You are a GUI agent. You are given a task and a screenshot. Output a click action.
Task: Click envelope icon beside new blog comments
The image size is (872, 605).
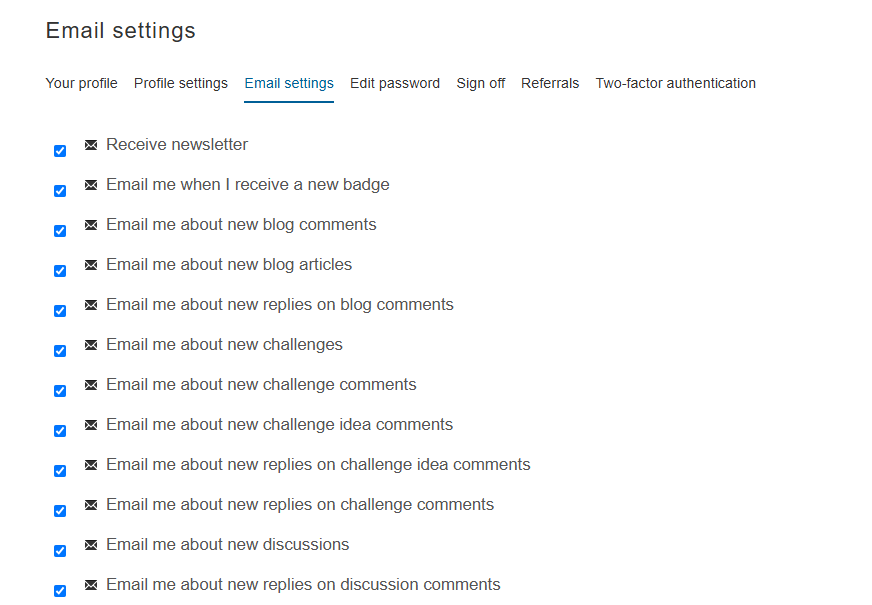coord(91,225)
